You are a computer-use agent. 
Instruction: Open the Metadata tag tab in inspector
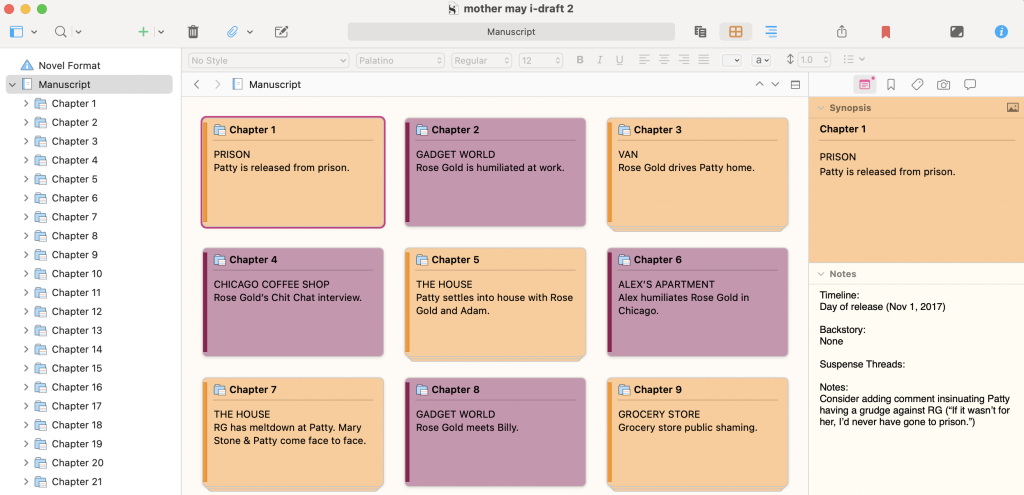(917, 84)
